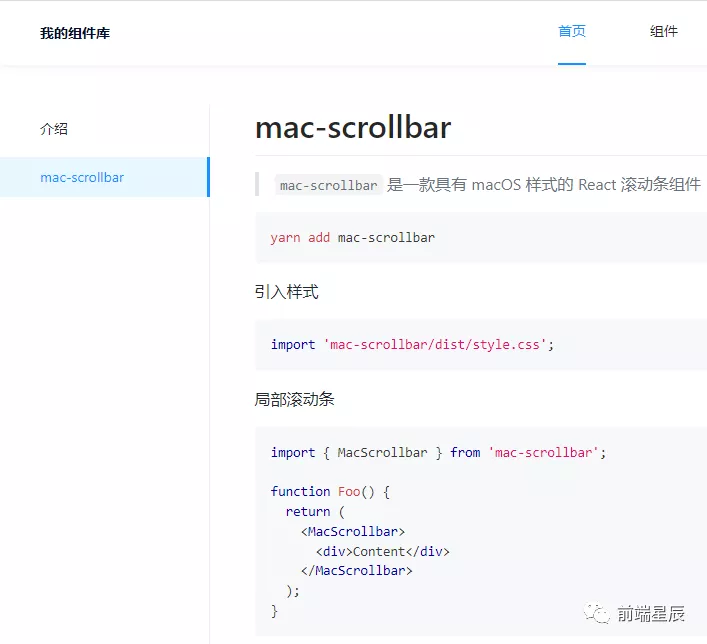
Task: Click the 局部滚动条 section heading
Action: click(294, 399)
